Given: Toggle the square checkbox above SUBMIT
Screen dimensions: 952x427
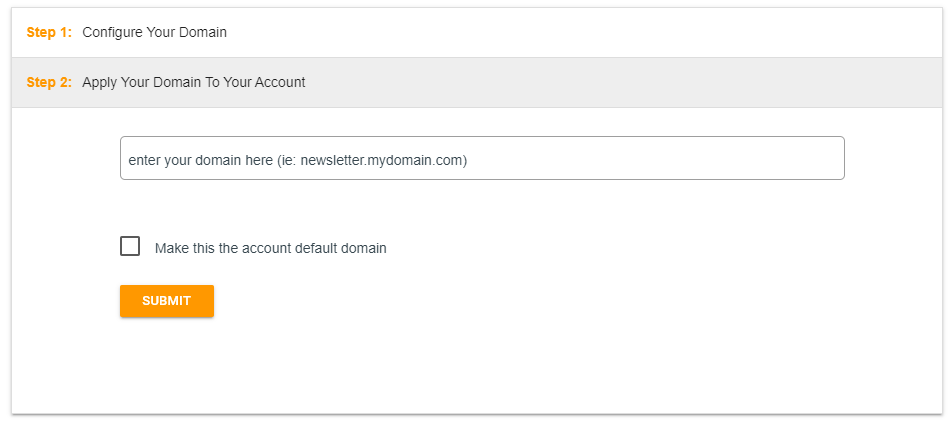Looking at the screenshot, I should point(130,246).
